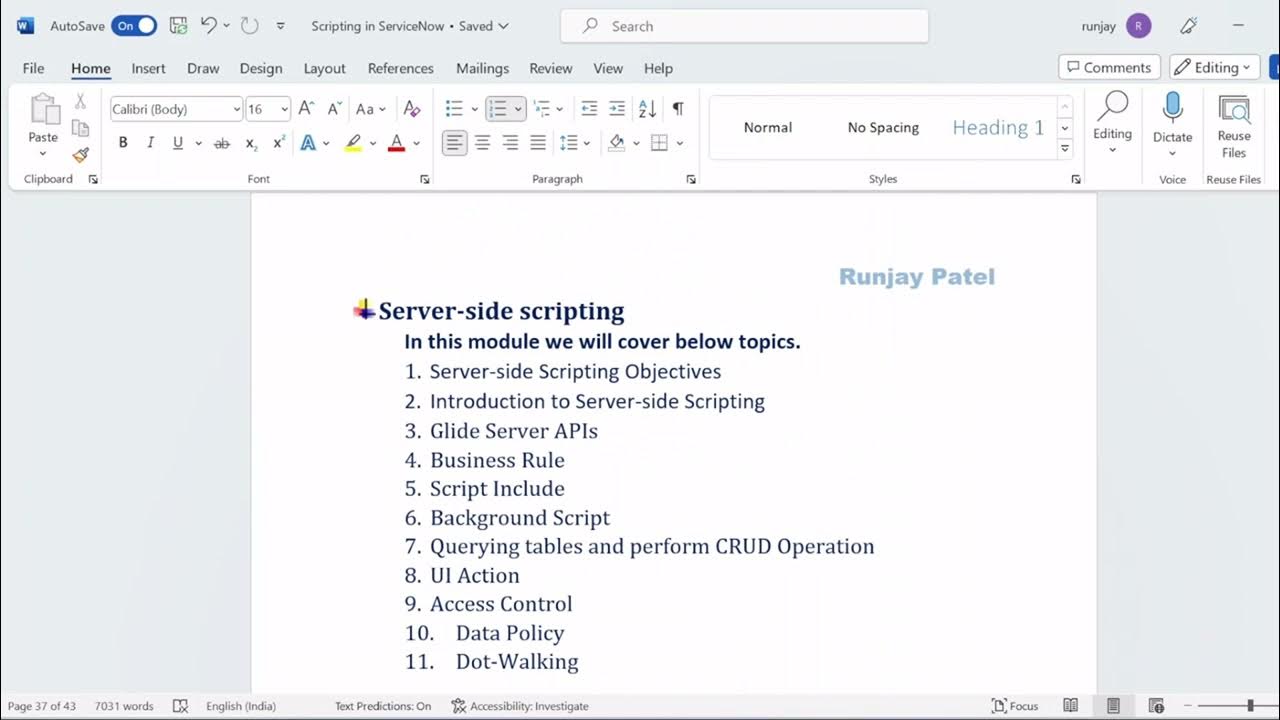Apply red font color
The width and height of the screenshot is (1280, 720).
click(396, 143)
